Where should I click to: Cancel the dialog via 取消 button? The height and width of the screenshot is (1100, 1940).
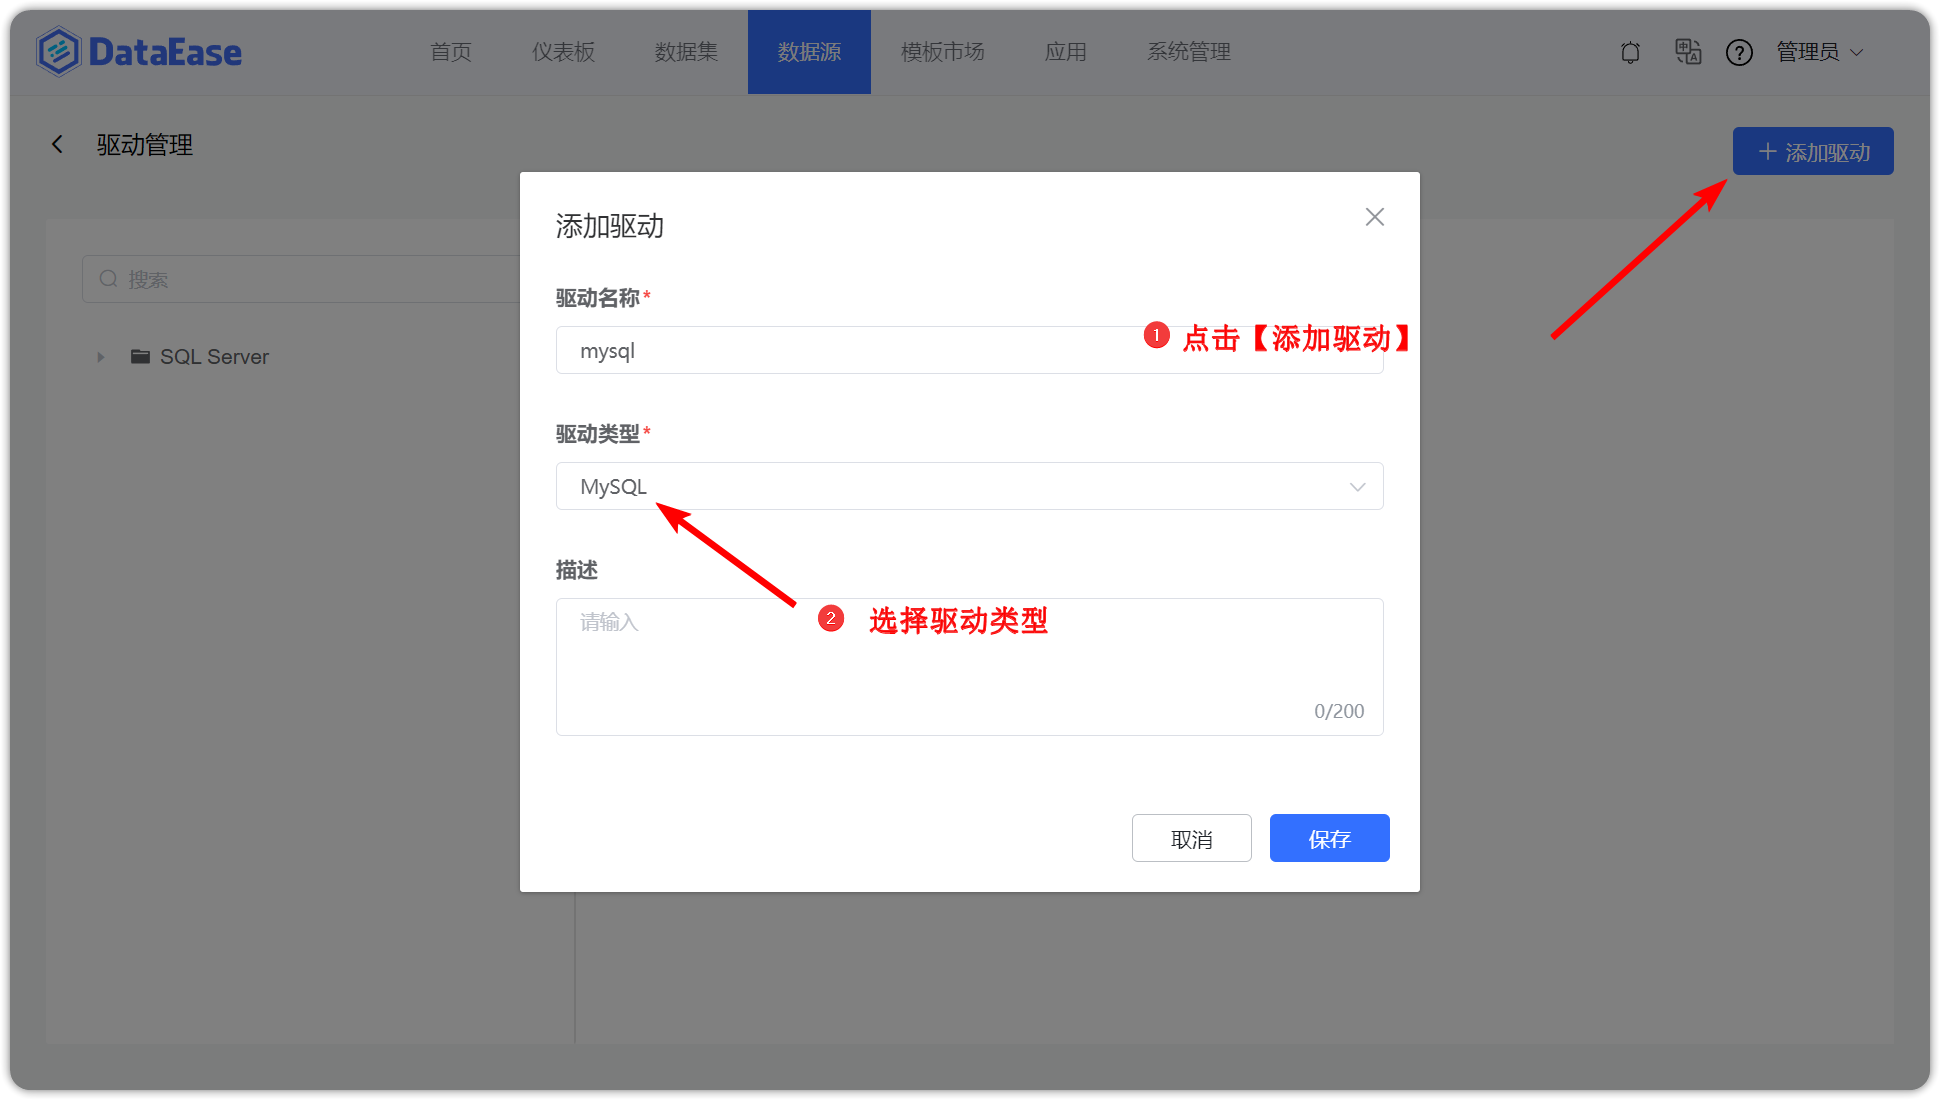1191,838
